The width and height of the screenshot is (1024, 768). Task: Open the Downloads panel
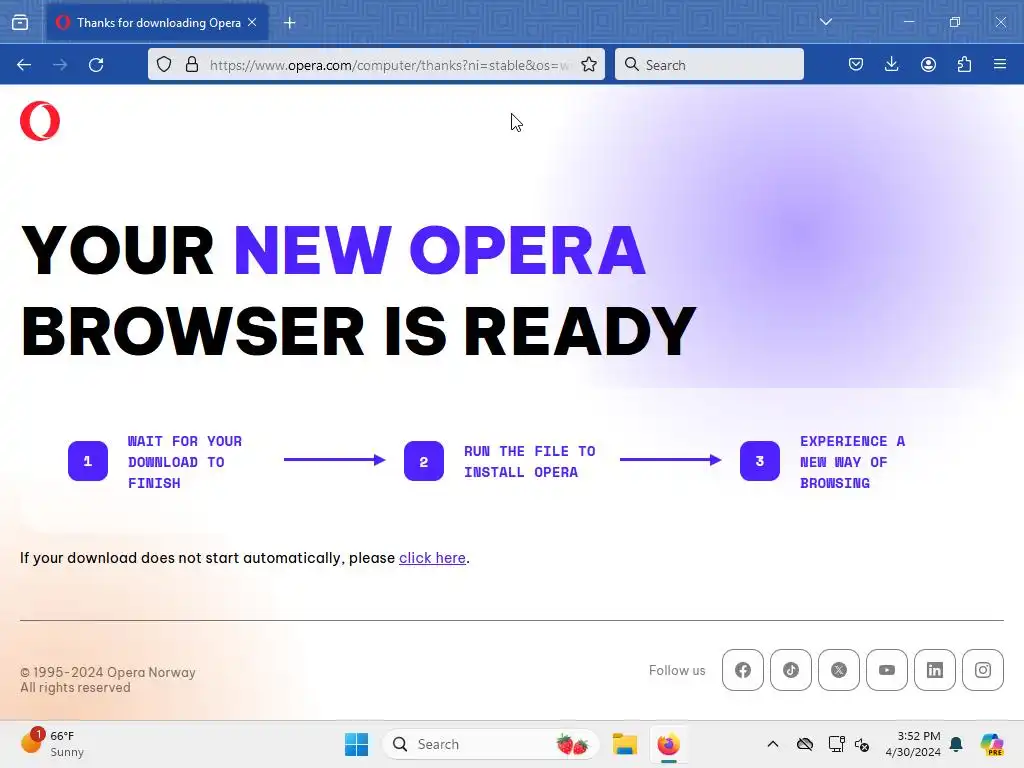[x=891, y=64]
